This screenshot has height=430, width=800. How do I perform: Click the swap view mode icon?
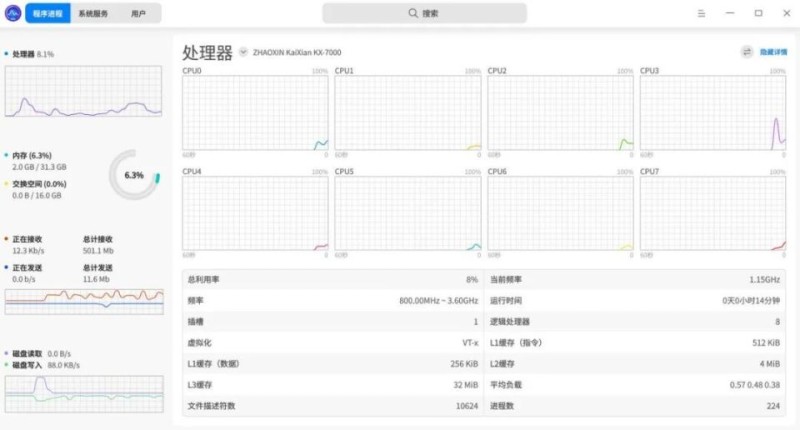(746, 52)
